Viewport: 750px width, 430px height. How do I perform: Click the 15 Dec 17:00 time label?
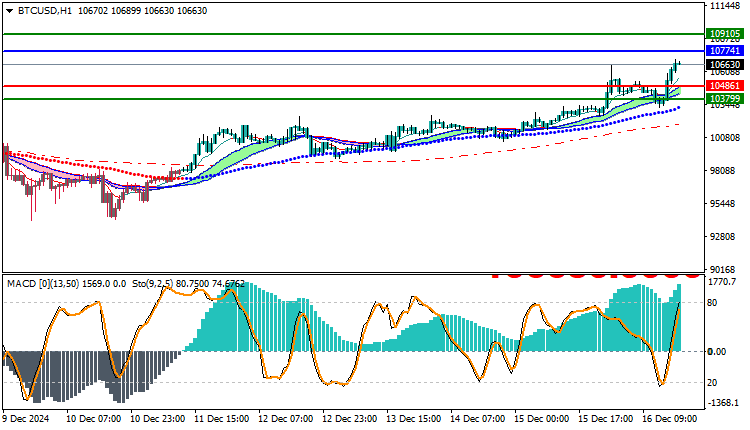(606, 419)
